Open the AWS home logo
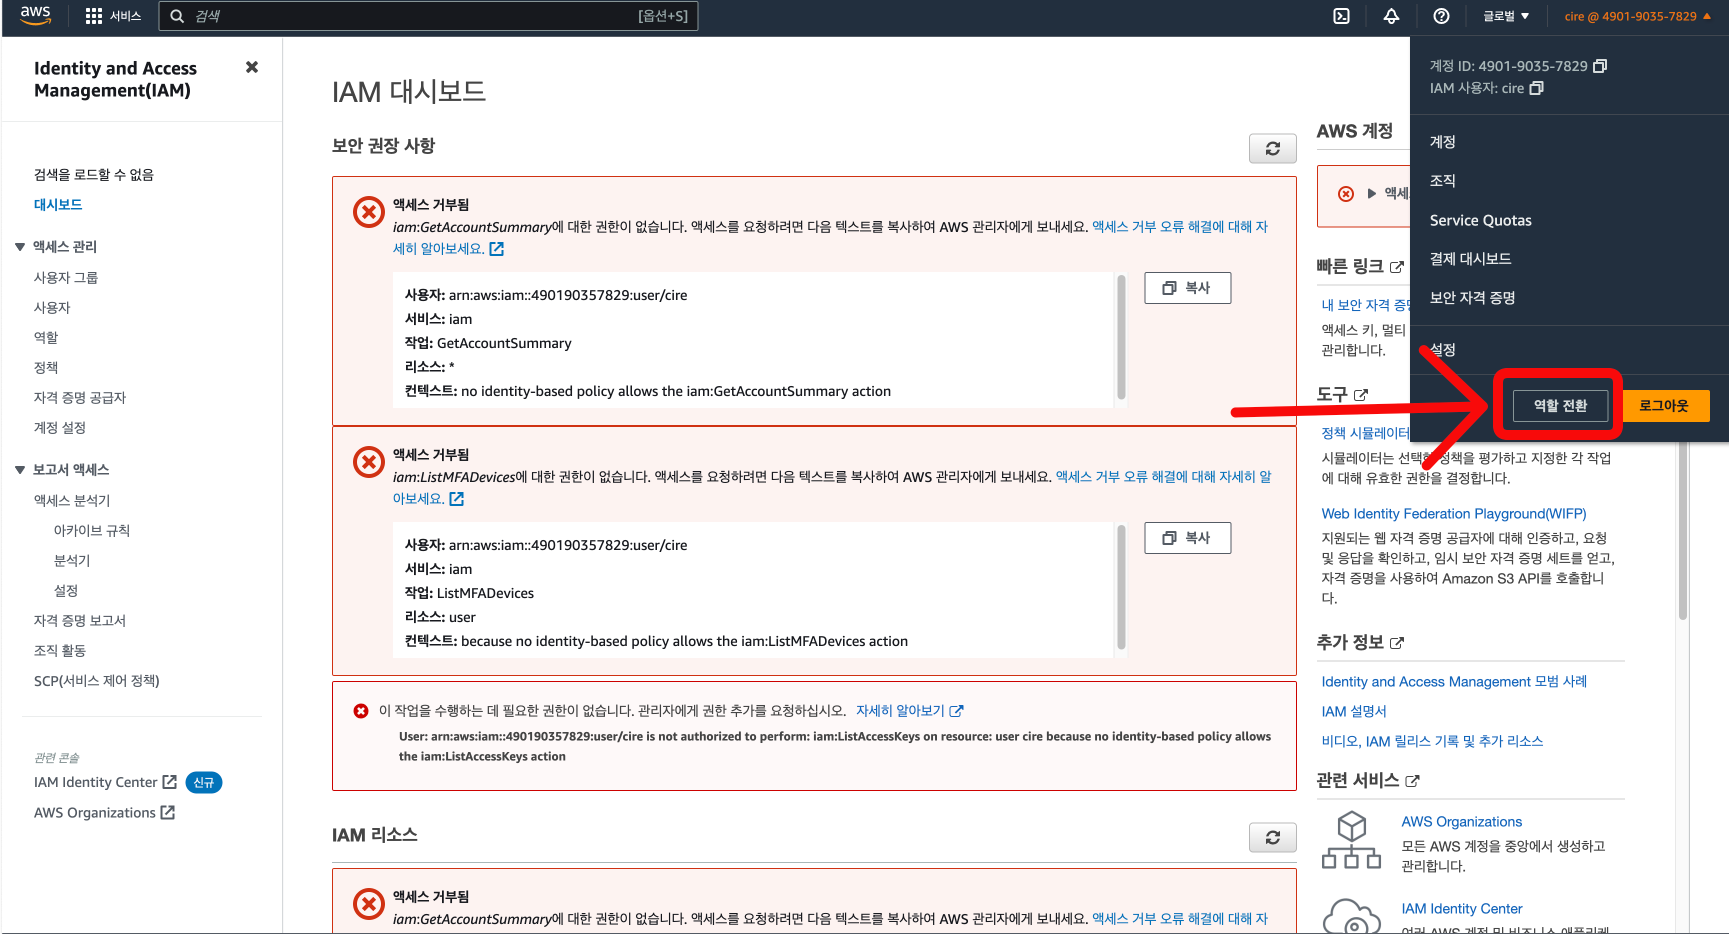 tap(35, 15)
